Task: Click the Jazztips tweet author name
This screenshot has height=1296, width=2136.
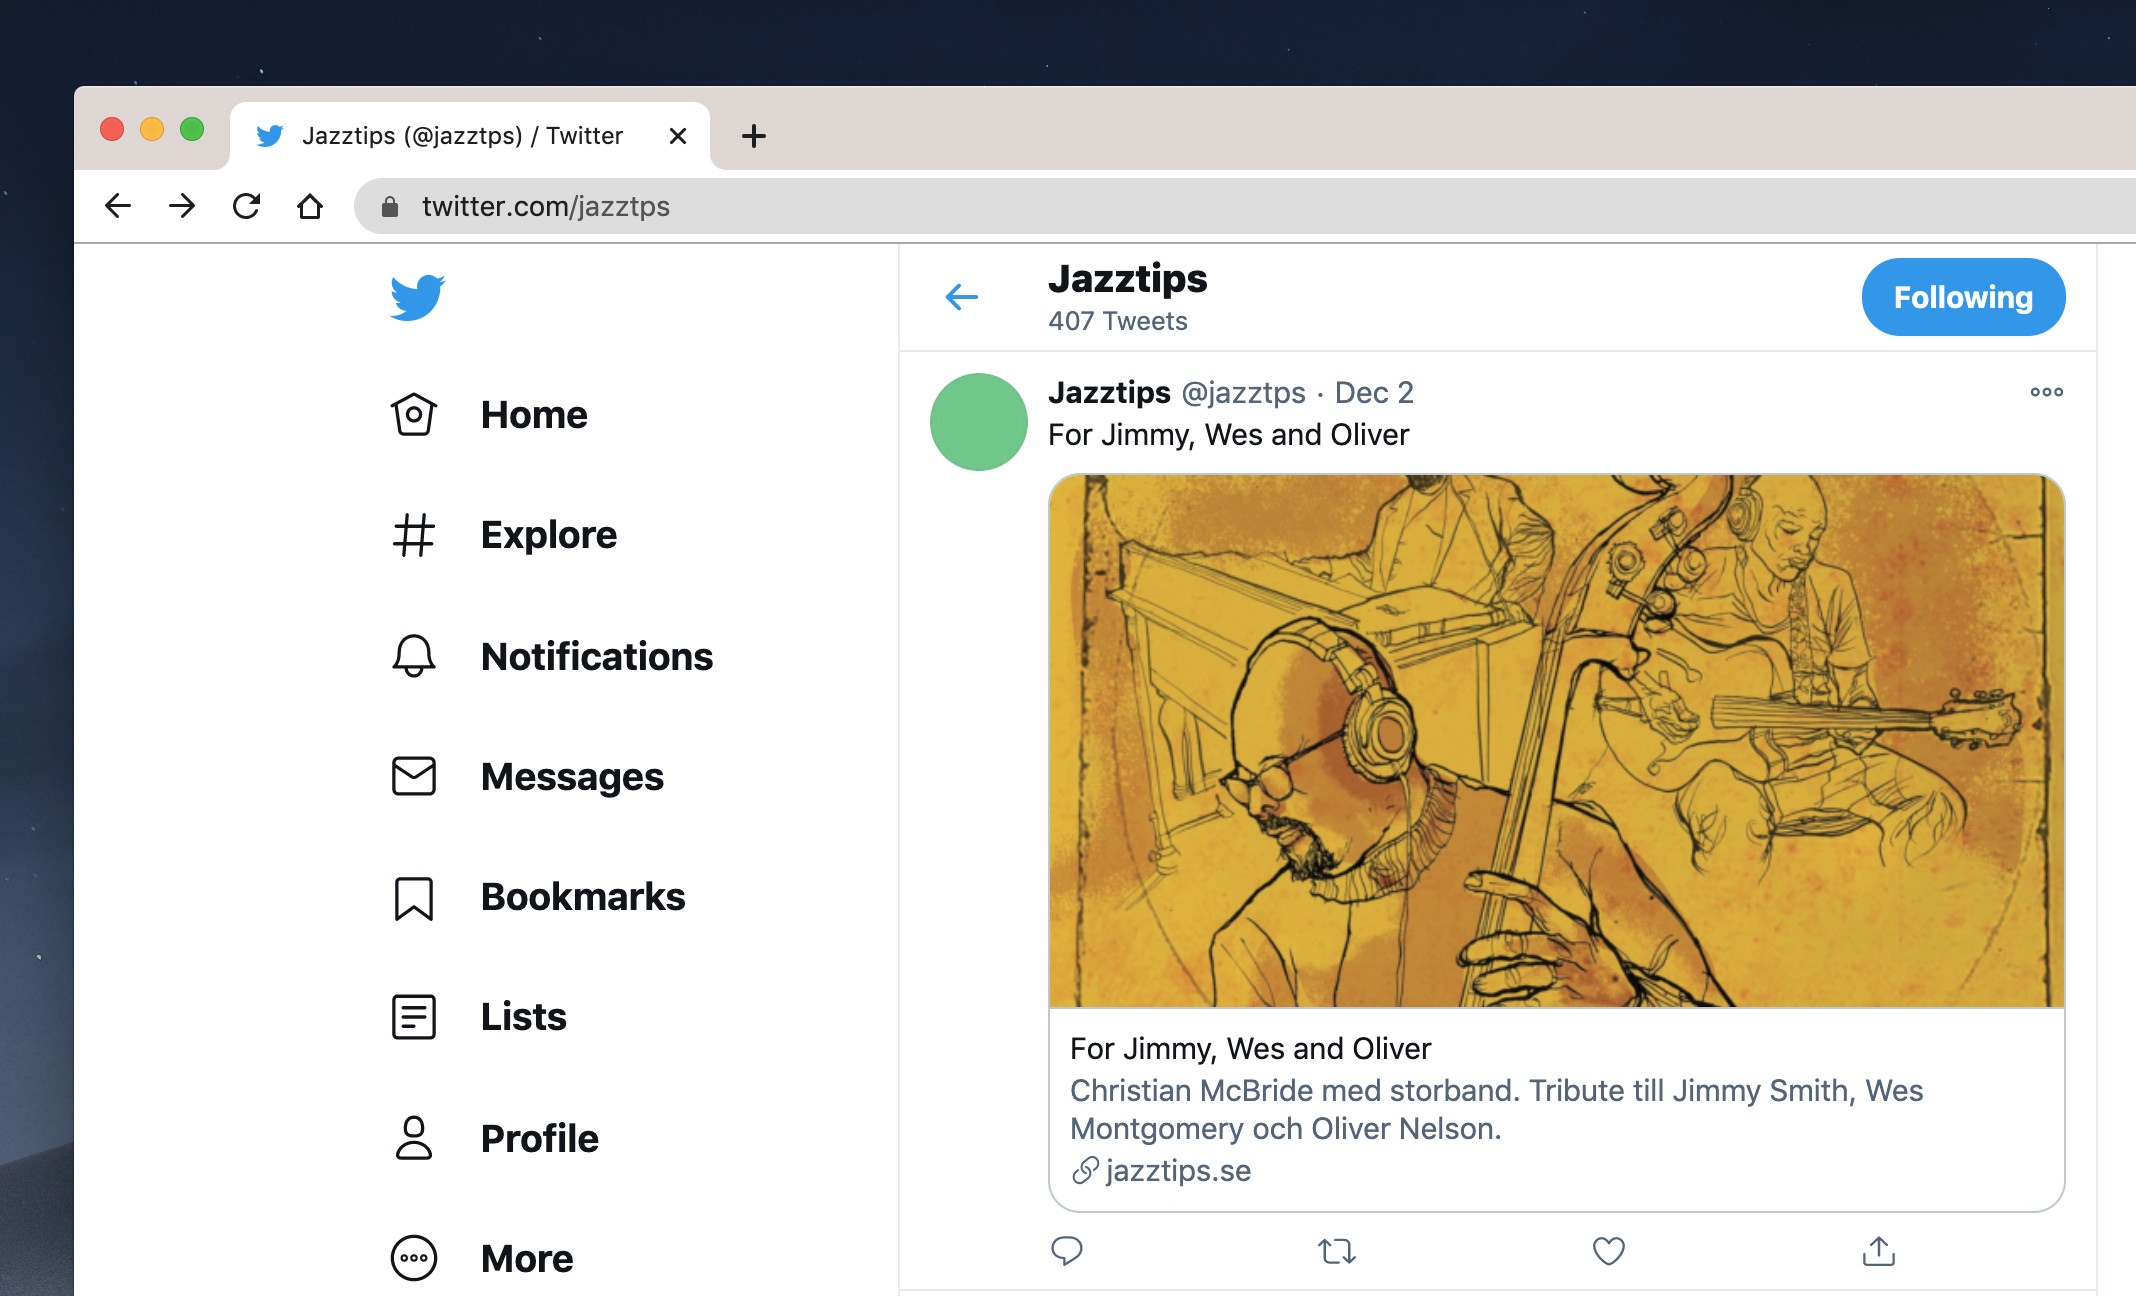Action: coord(1109,393)
